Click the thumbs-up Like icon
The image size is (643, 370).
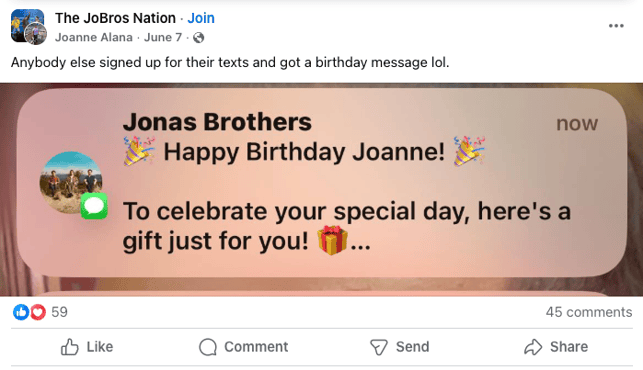coord(69,347)
